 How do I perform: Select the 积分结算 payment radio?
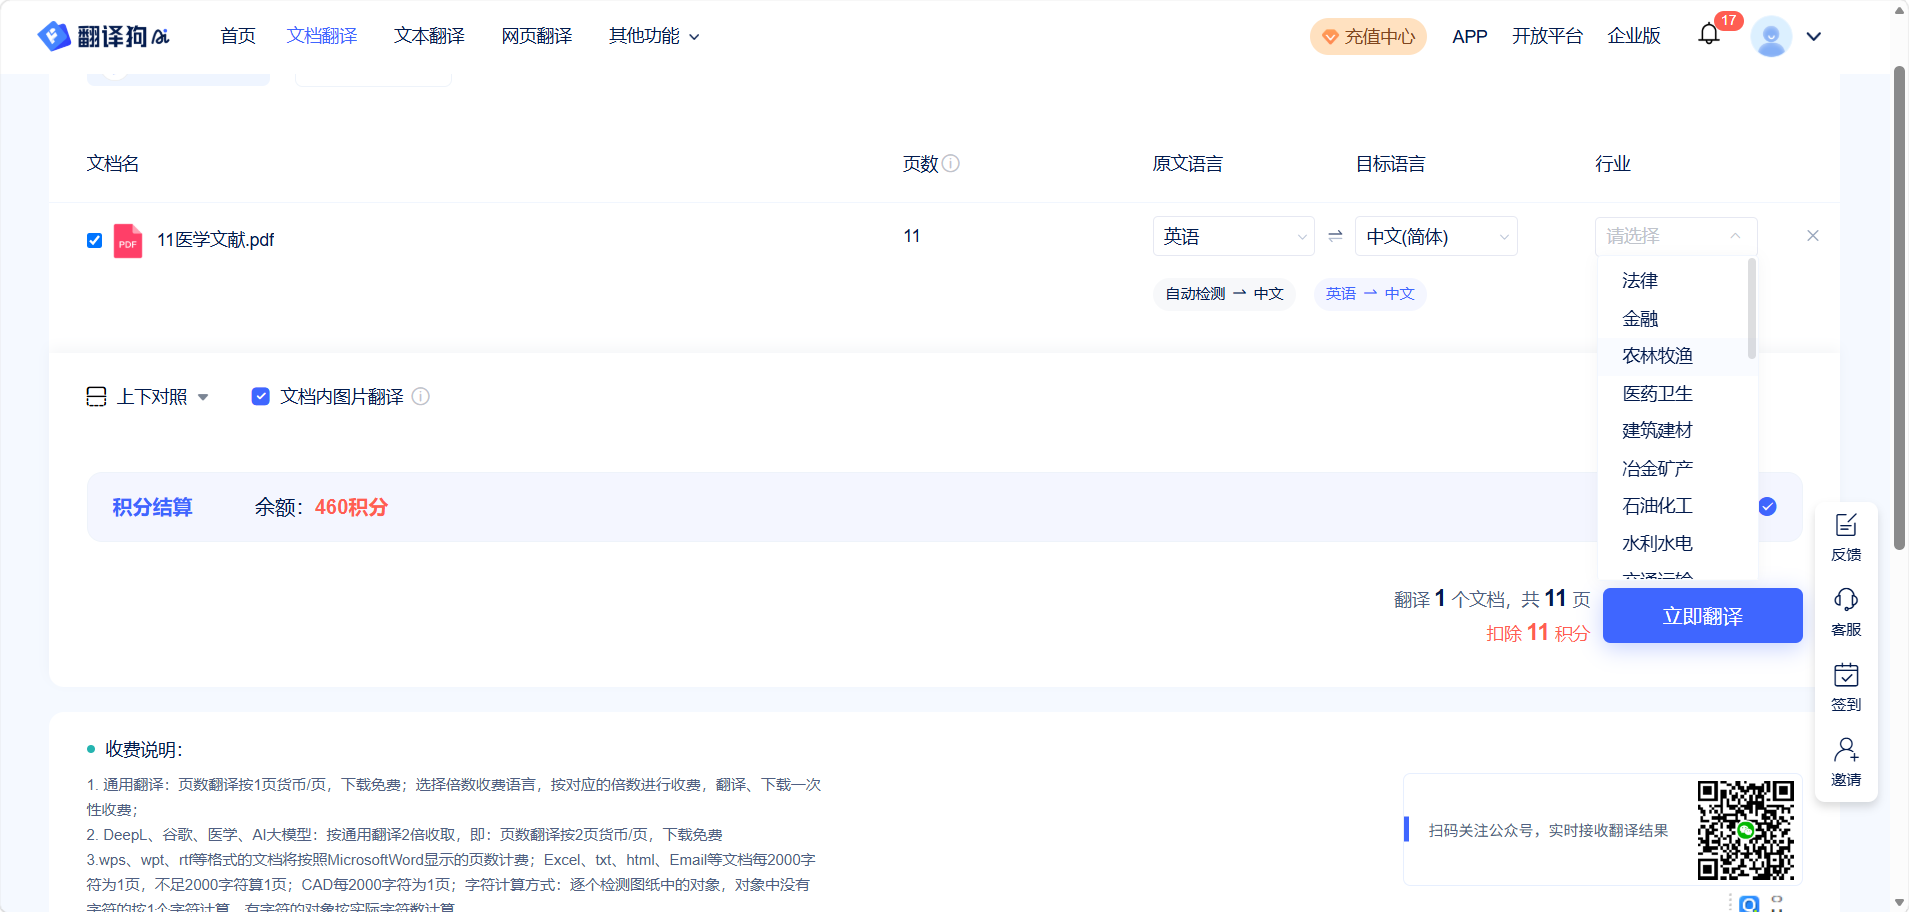(1767, 507)
